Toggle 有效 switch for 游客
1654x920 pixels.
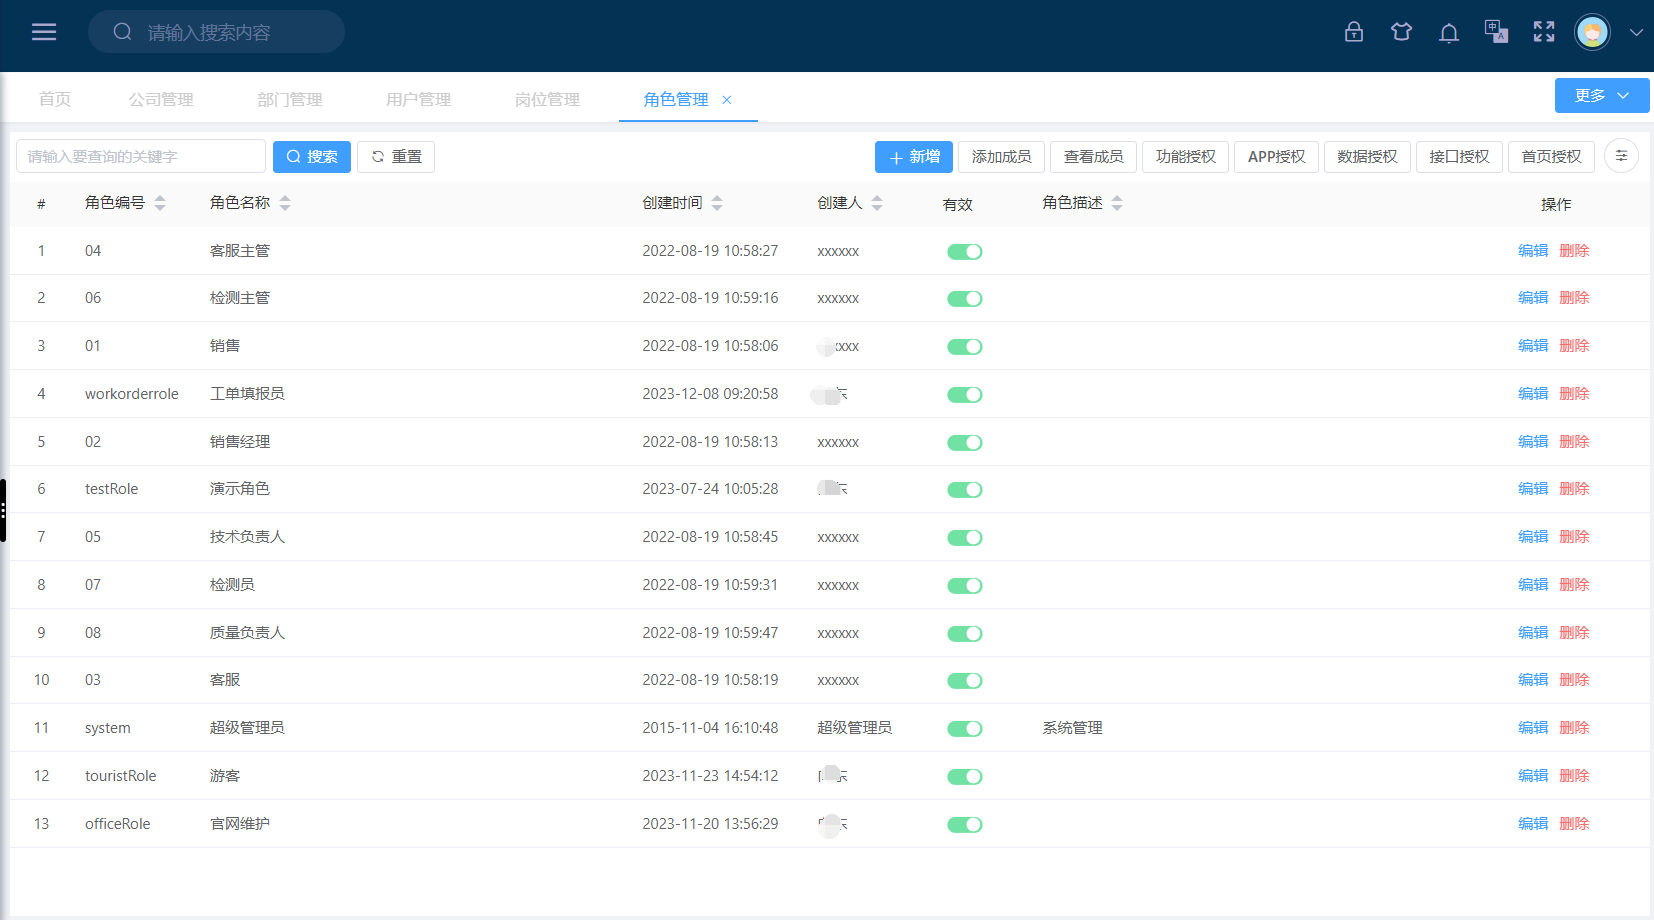tap(965, 776)
